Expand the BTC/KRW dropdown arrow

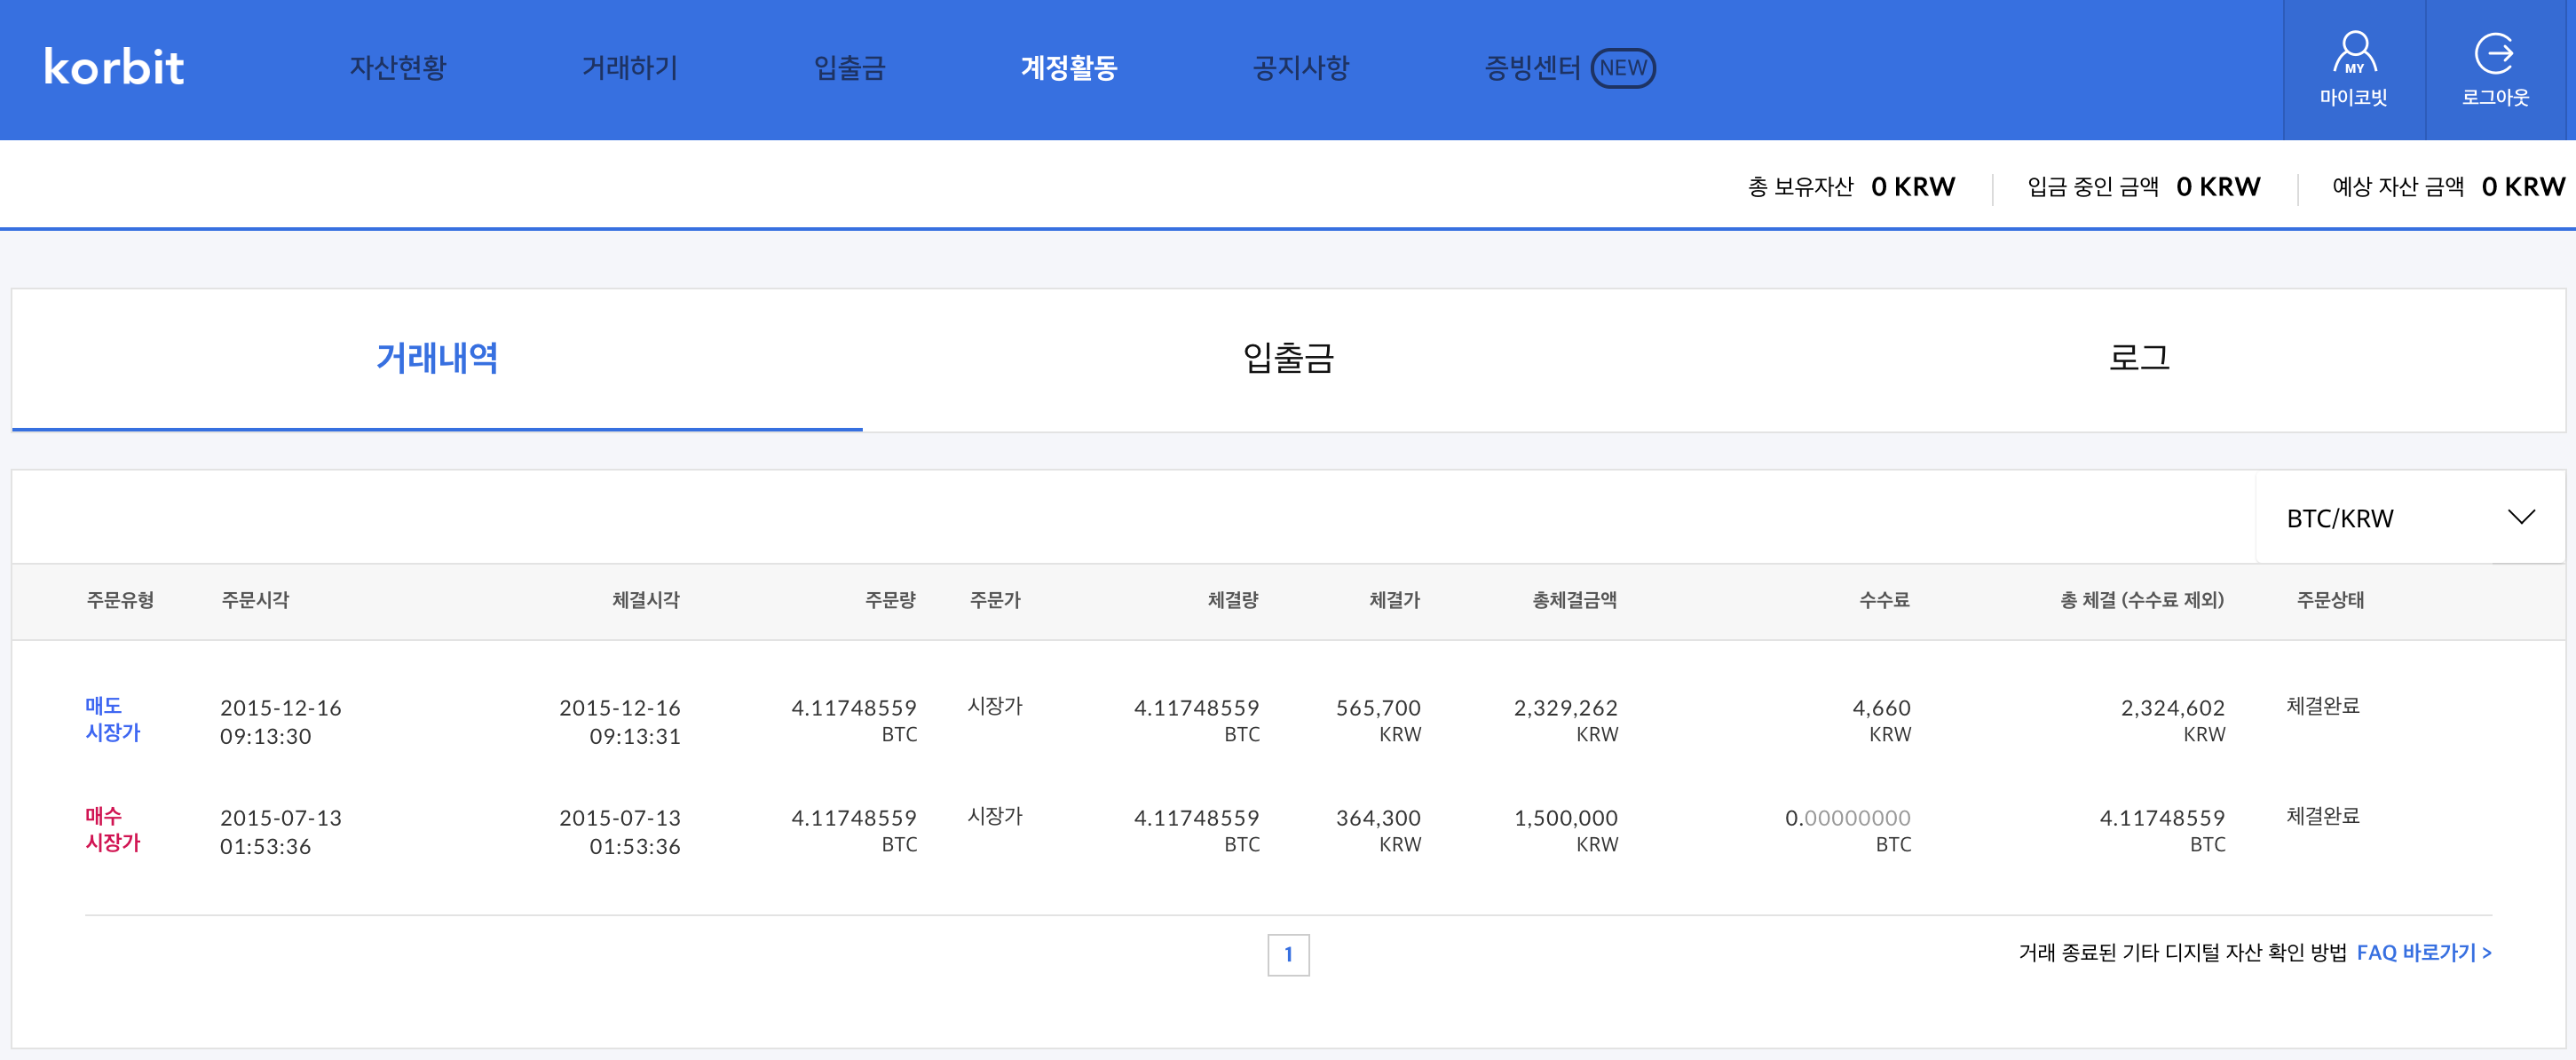2521,517
